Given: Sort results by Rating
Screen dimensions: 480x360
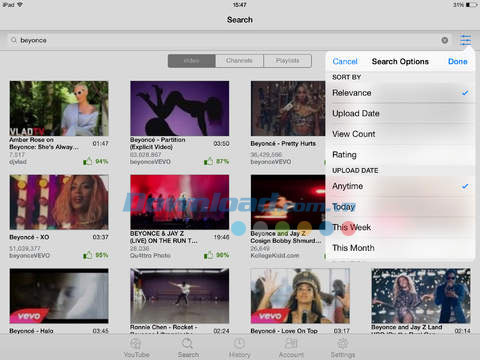Looking at the screenshot, I should (400, 155).
